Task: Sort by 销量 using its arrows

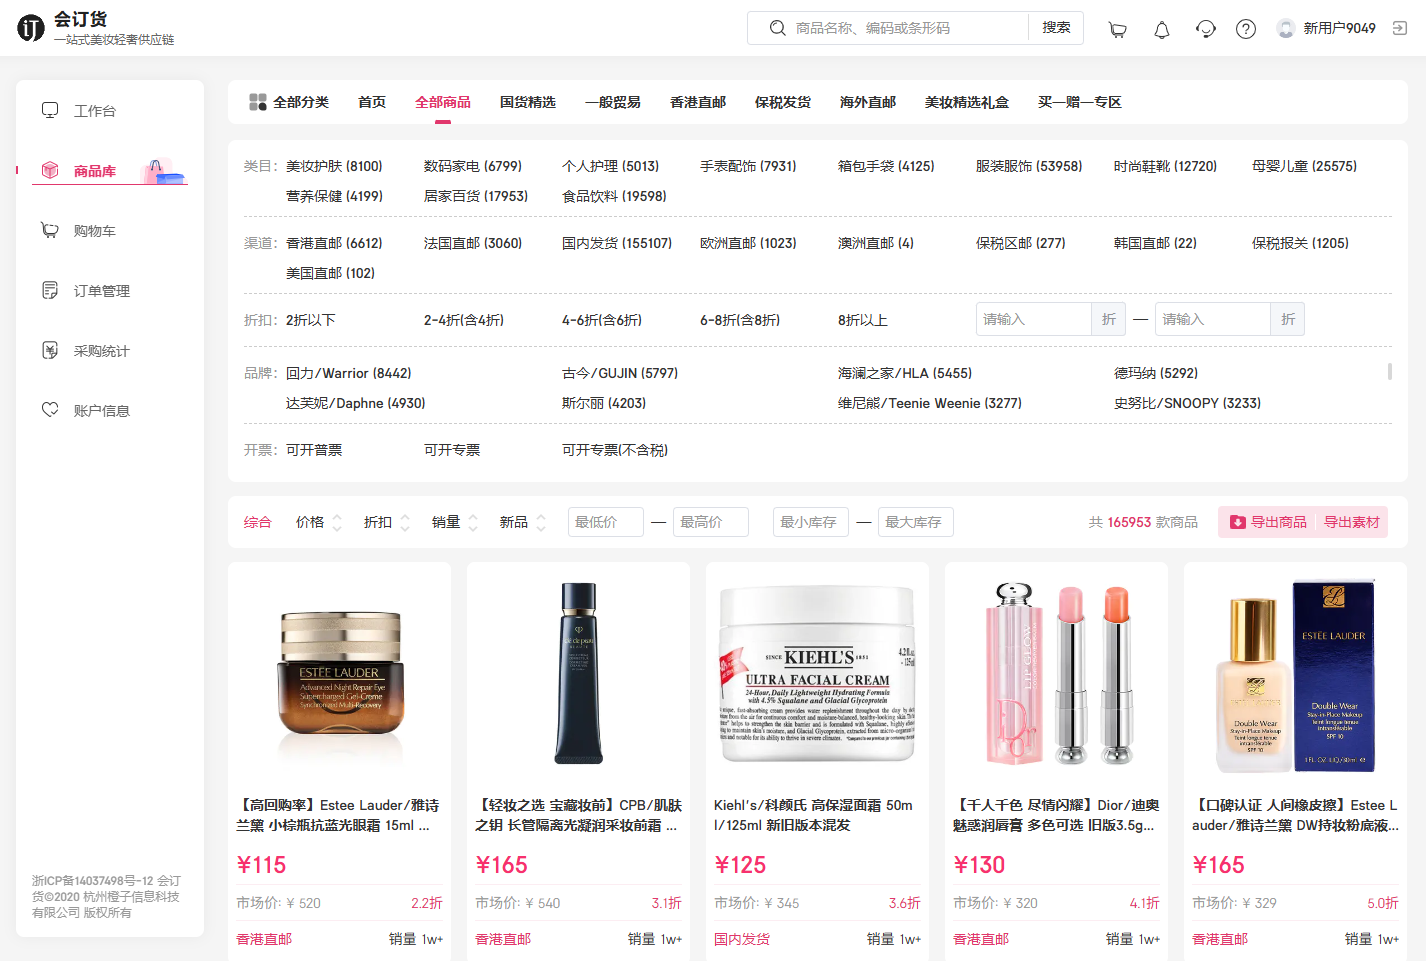Action: click(473, 522)
